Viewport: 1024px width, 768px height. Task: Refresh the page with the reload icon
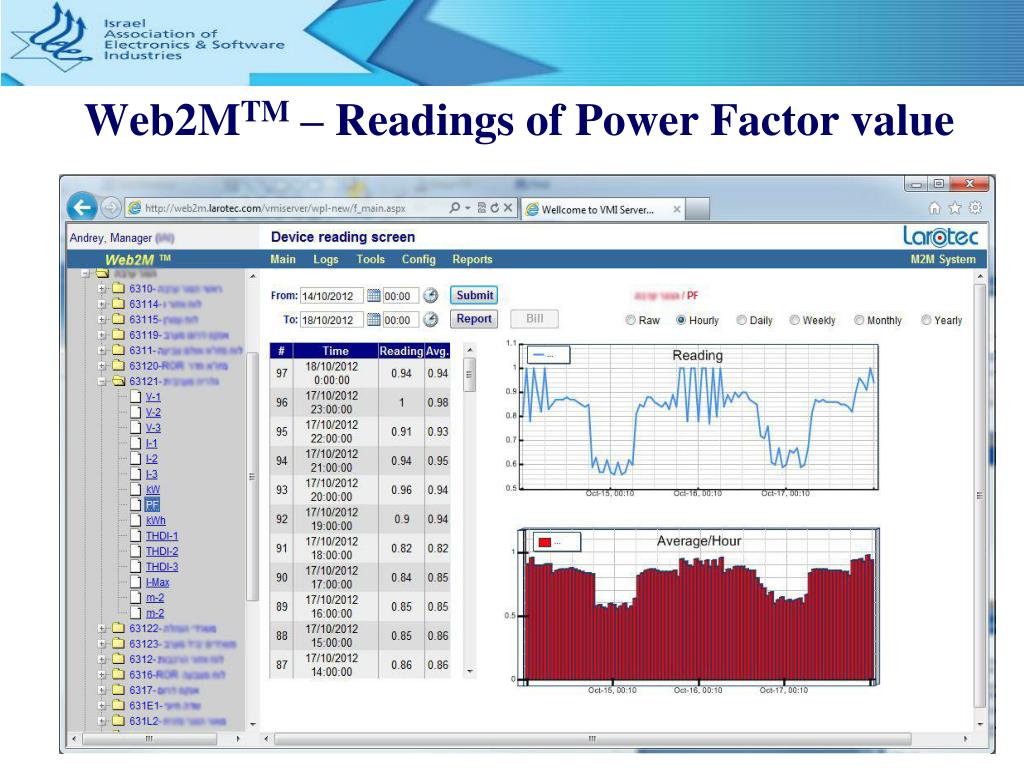coord(494,208)
